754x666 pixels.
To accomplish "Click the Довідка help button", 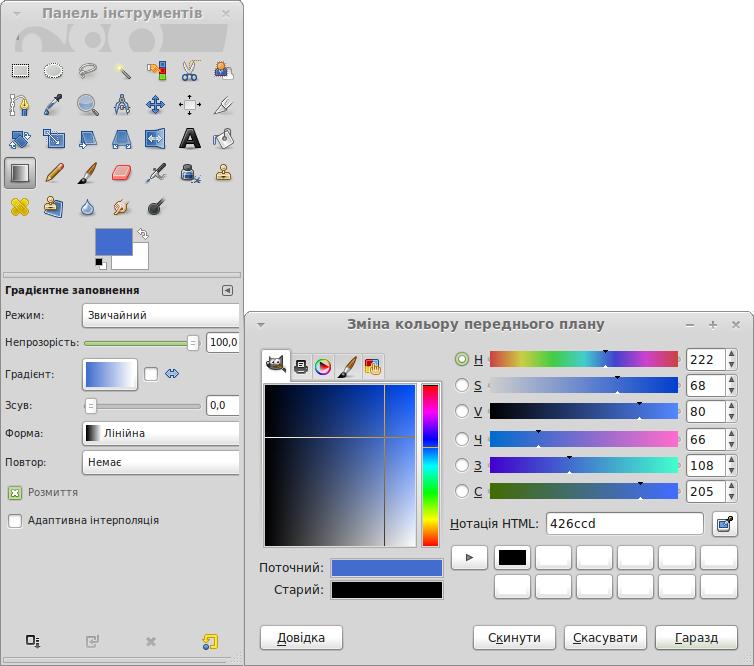I will coord(301,638).
